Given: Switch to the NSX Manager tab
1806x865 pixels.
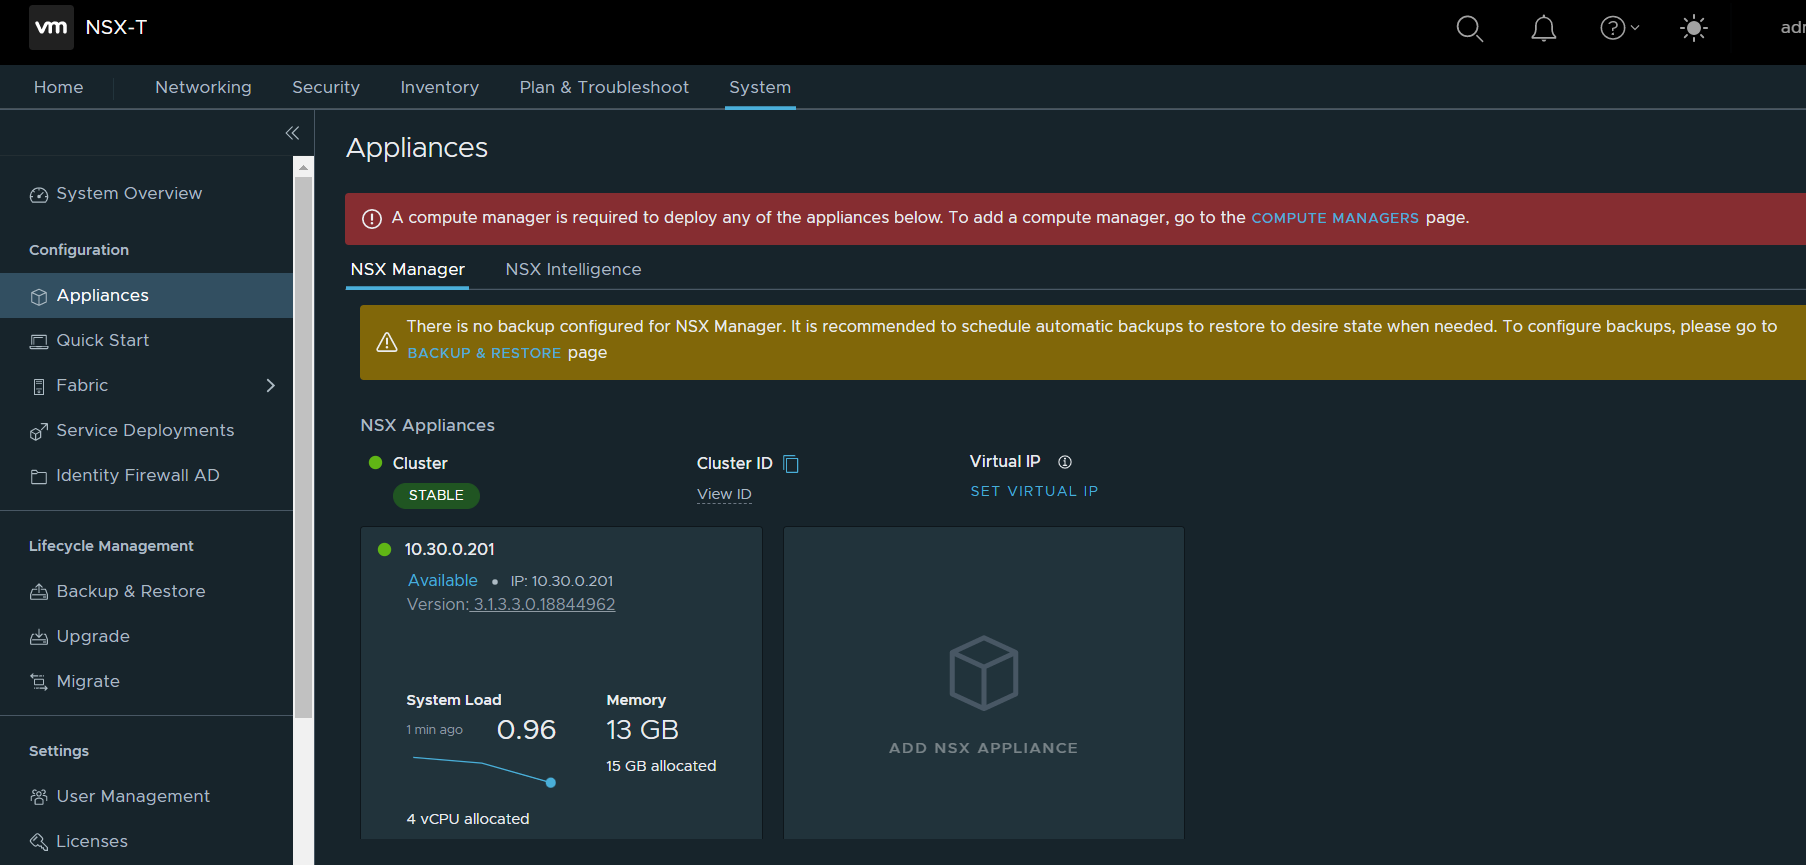Looking at the screenshot, I should 407,270.
